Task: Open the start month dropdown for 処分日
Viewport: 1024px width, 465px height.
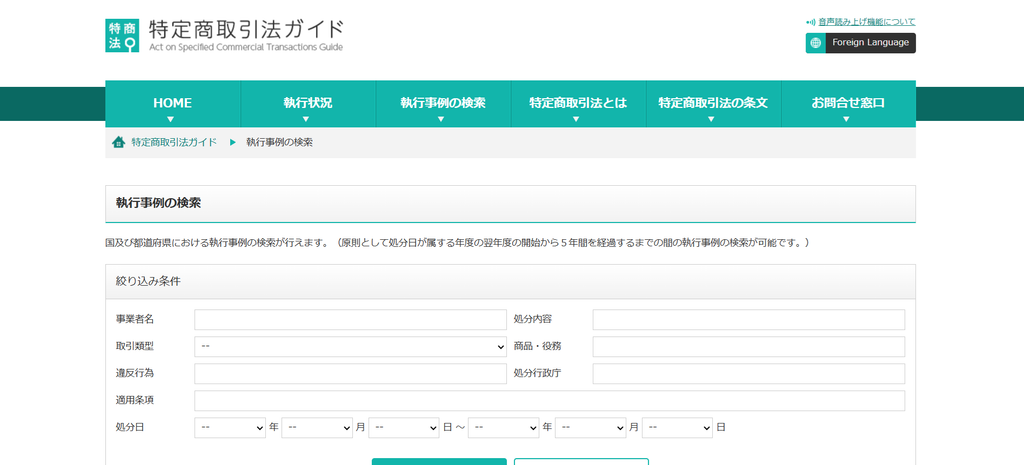Action: click(x=317, y=427)
